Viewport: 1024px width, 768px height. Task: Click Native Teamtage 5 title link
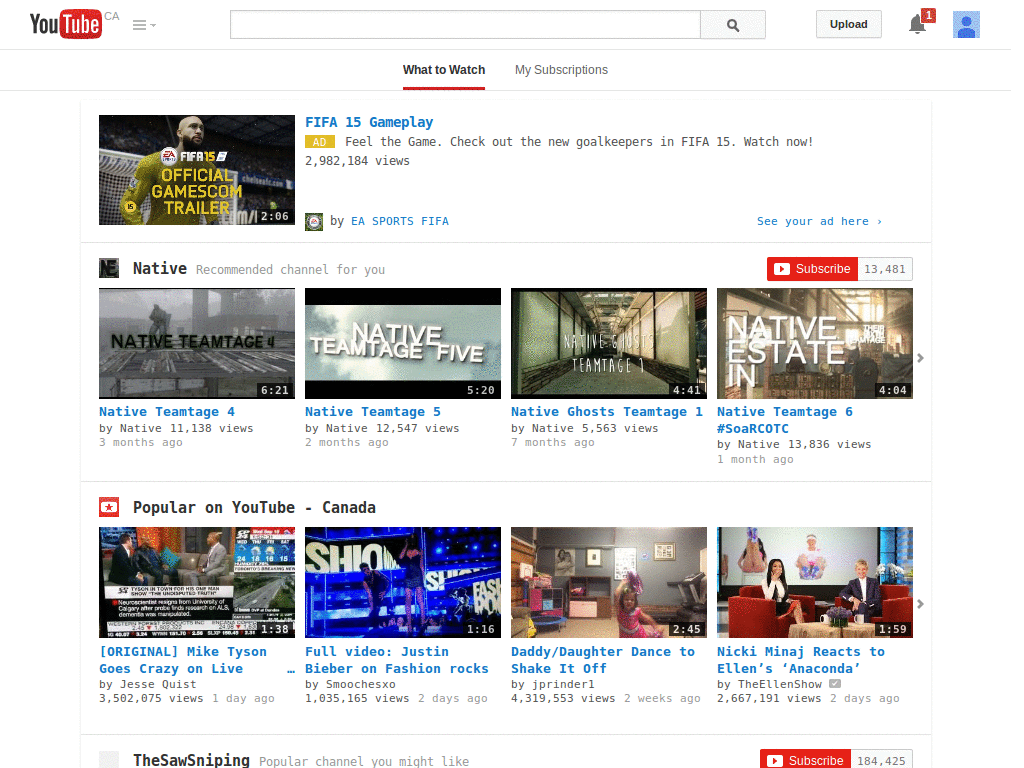pyautogui.click(x=373, y=412)
